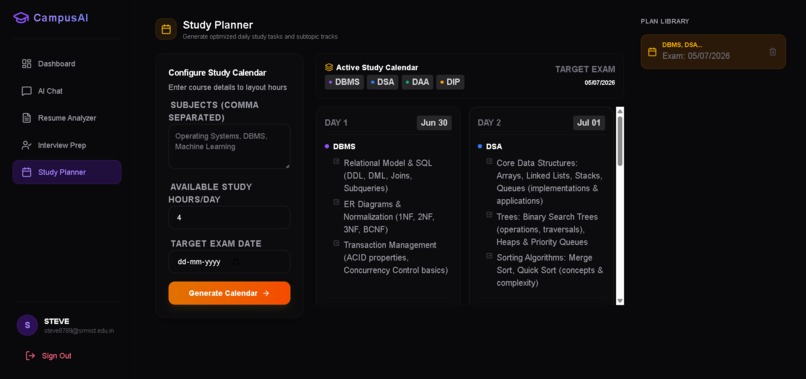806x379 pixels.
Task: Click the target exam date 05/07/2026
Action: (x=599, y=83)
